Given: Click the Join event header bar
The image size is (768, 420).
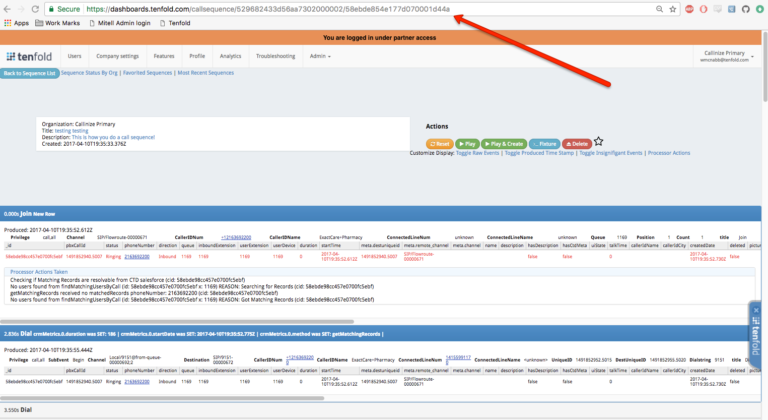Looking at the screenshot, I should tap(381, 214).
